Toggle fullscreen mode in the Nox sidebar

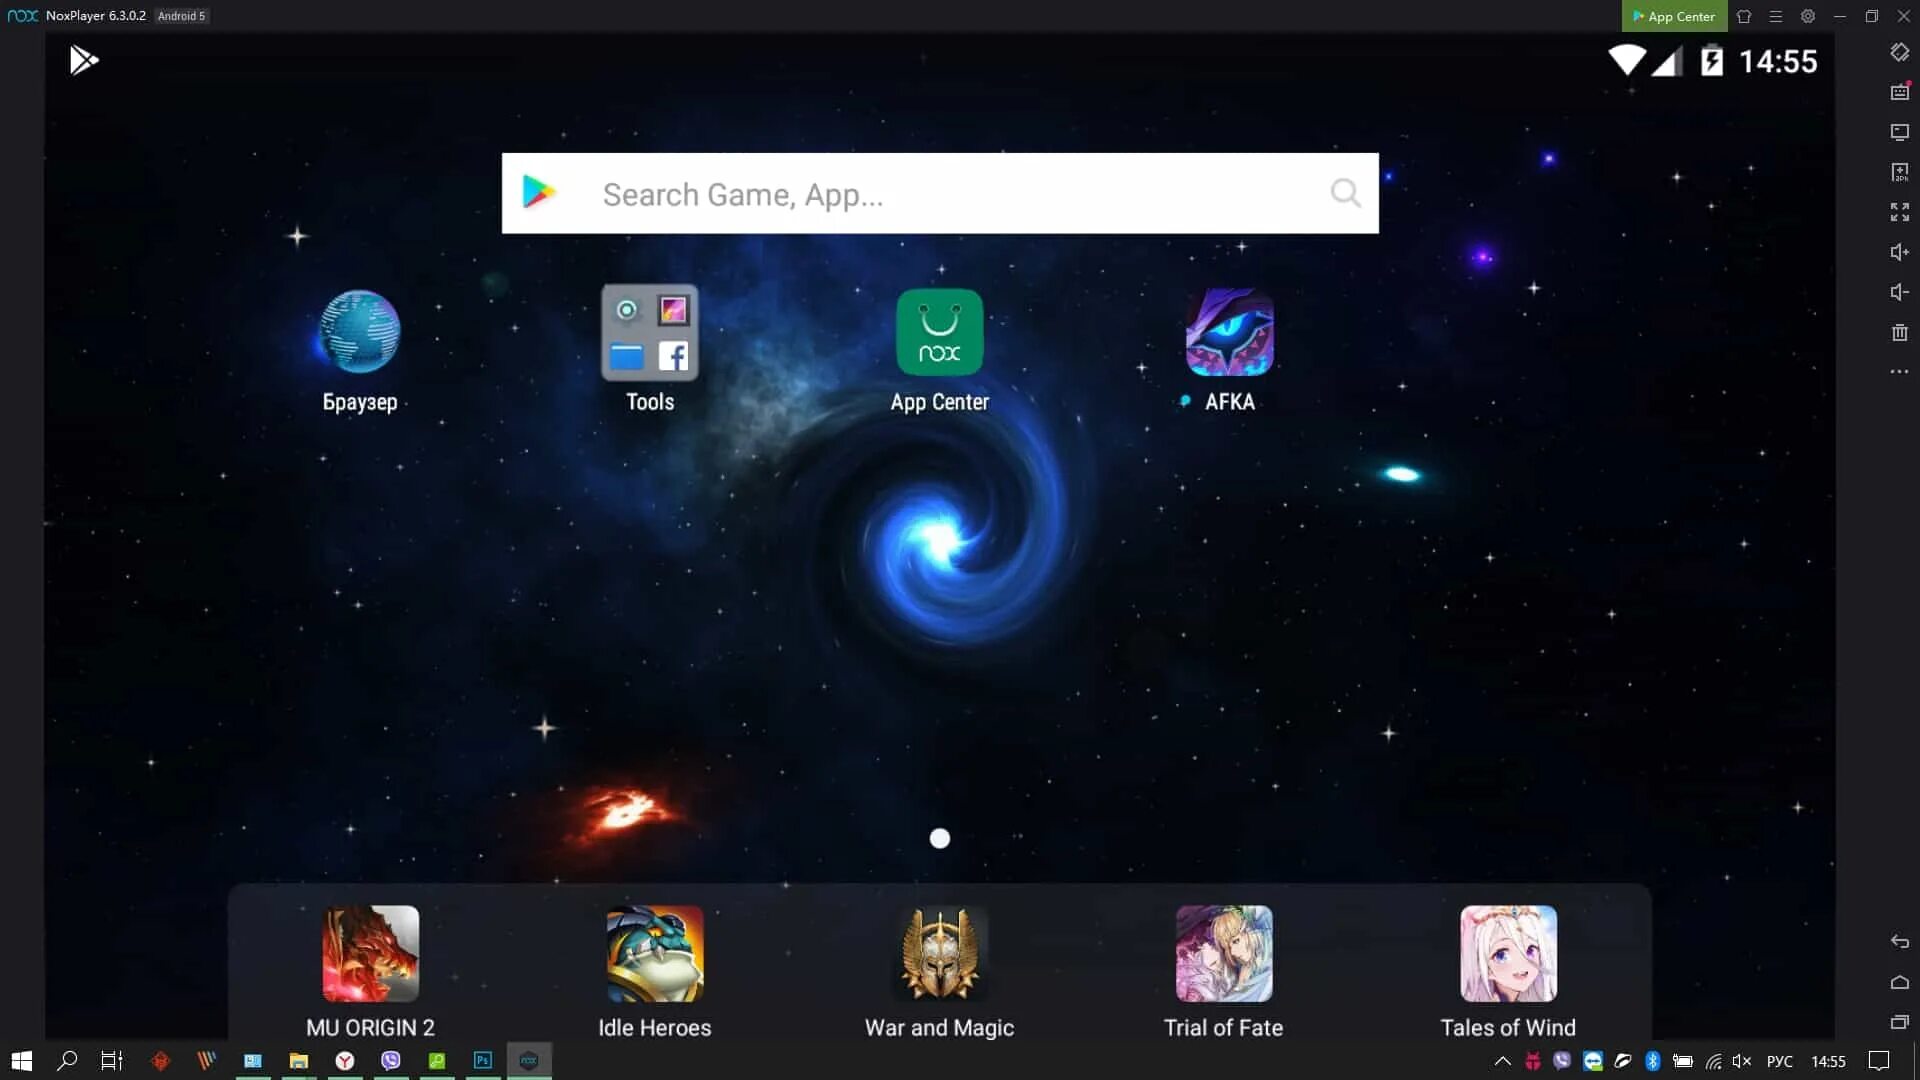coord(1899,212)
